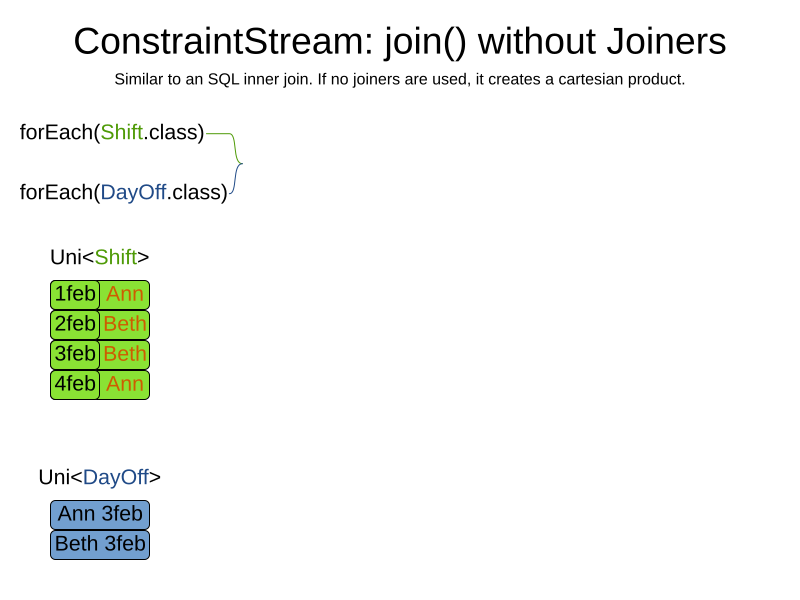
Task: Select the Ann 3feb day-off block
Action: (x=100, y=514)
